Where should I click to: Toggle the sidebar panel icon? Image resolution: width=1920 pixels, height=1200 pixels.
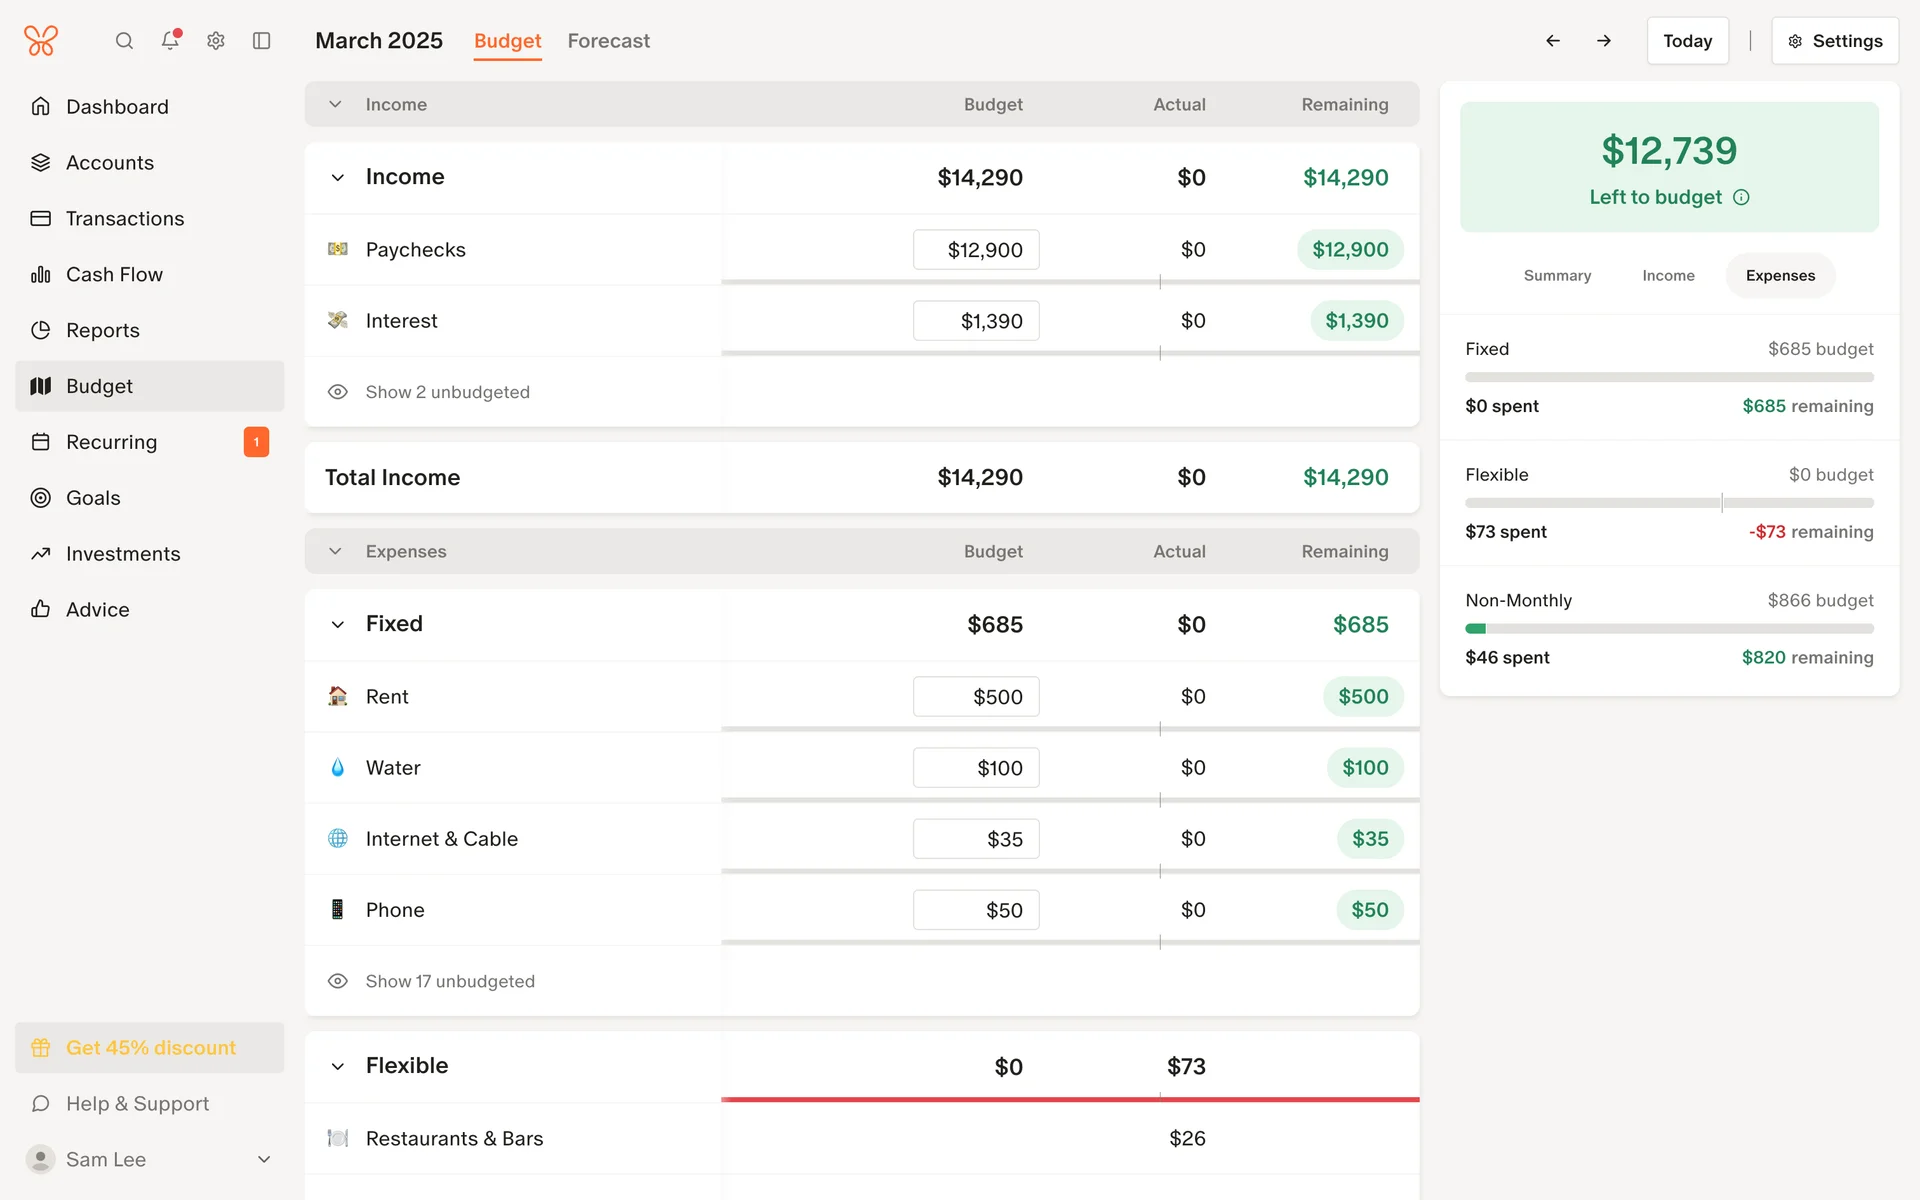click(x=262, y=41)
